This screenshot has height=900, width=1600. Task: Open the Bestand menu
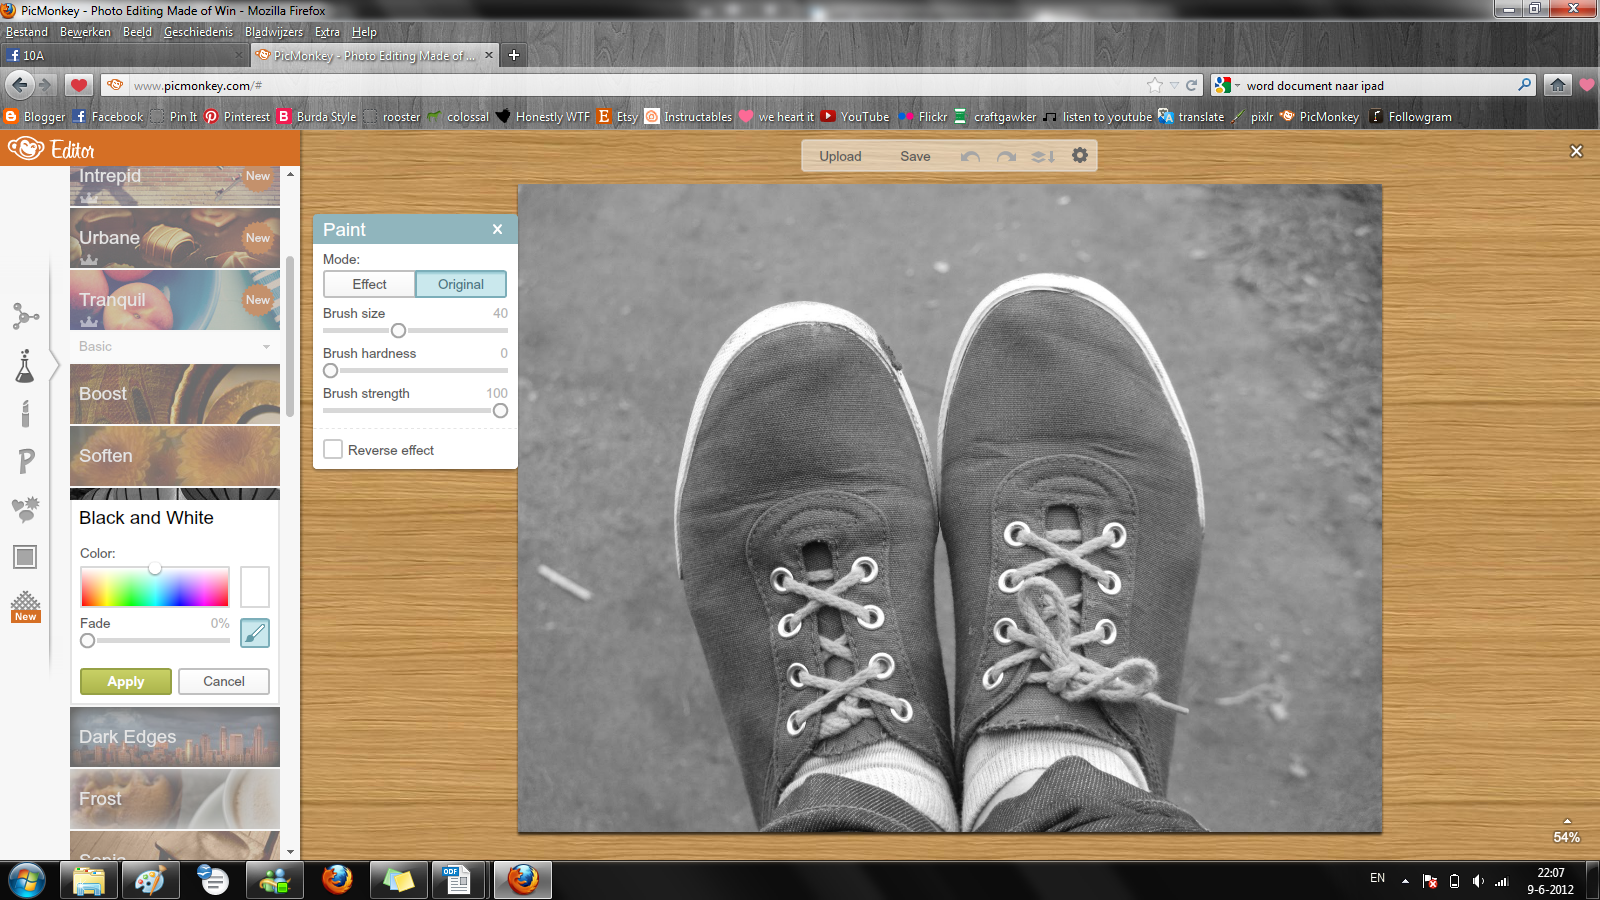[x=27, y=32]
